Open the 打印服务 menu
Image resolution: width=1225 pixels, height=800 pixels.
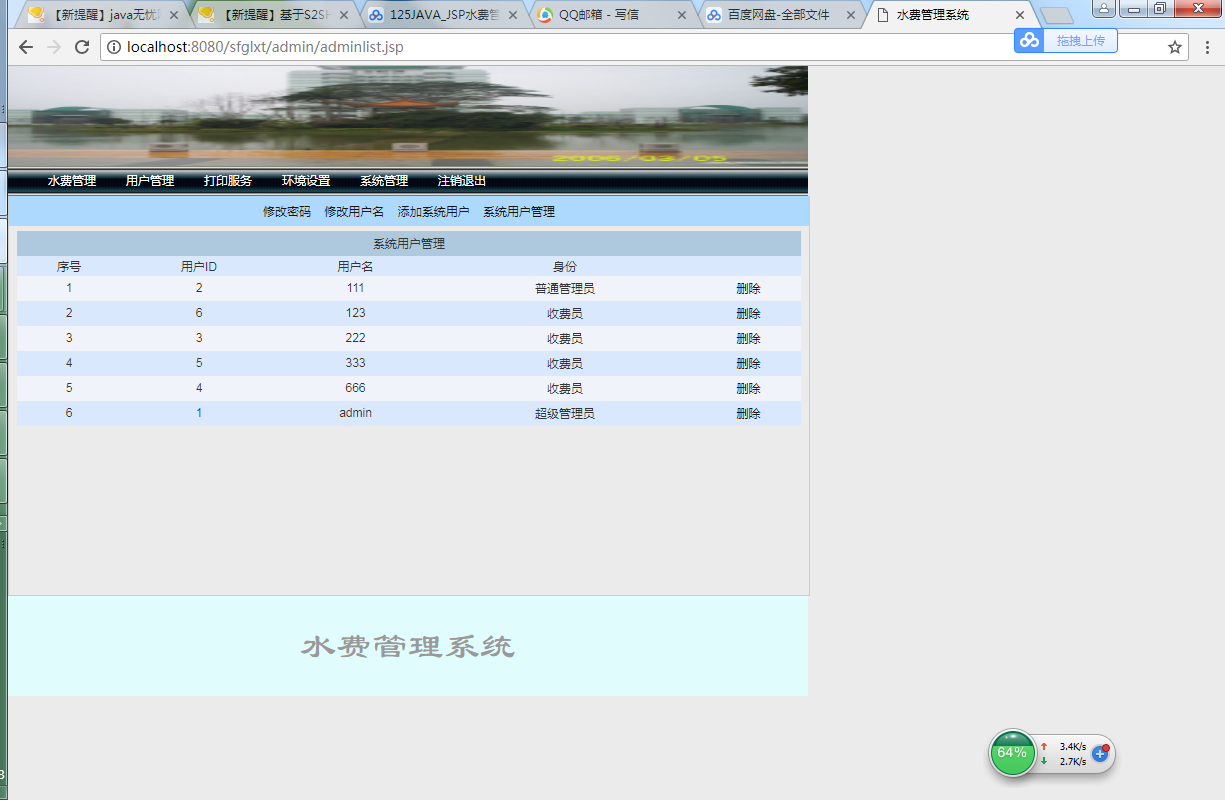(228, 181)
